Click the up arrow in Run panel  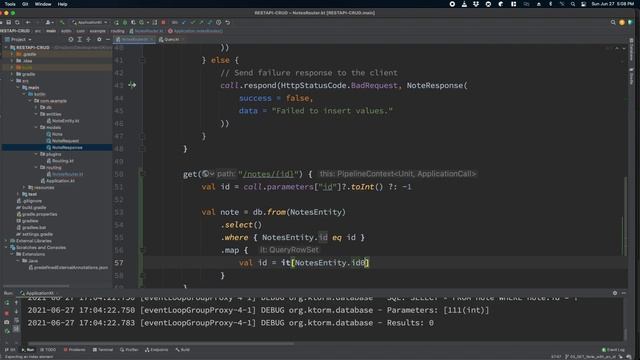coord(16,303)
